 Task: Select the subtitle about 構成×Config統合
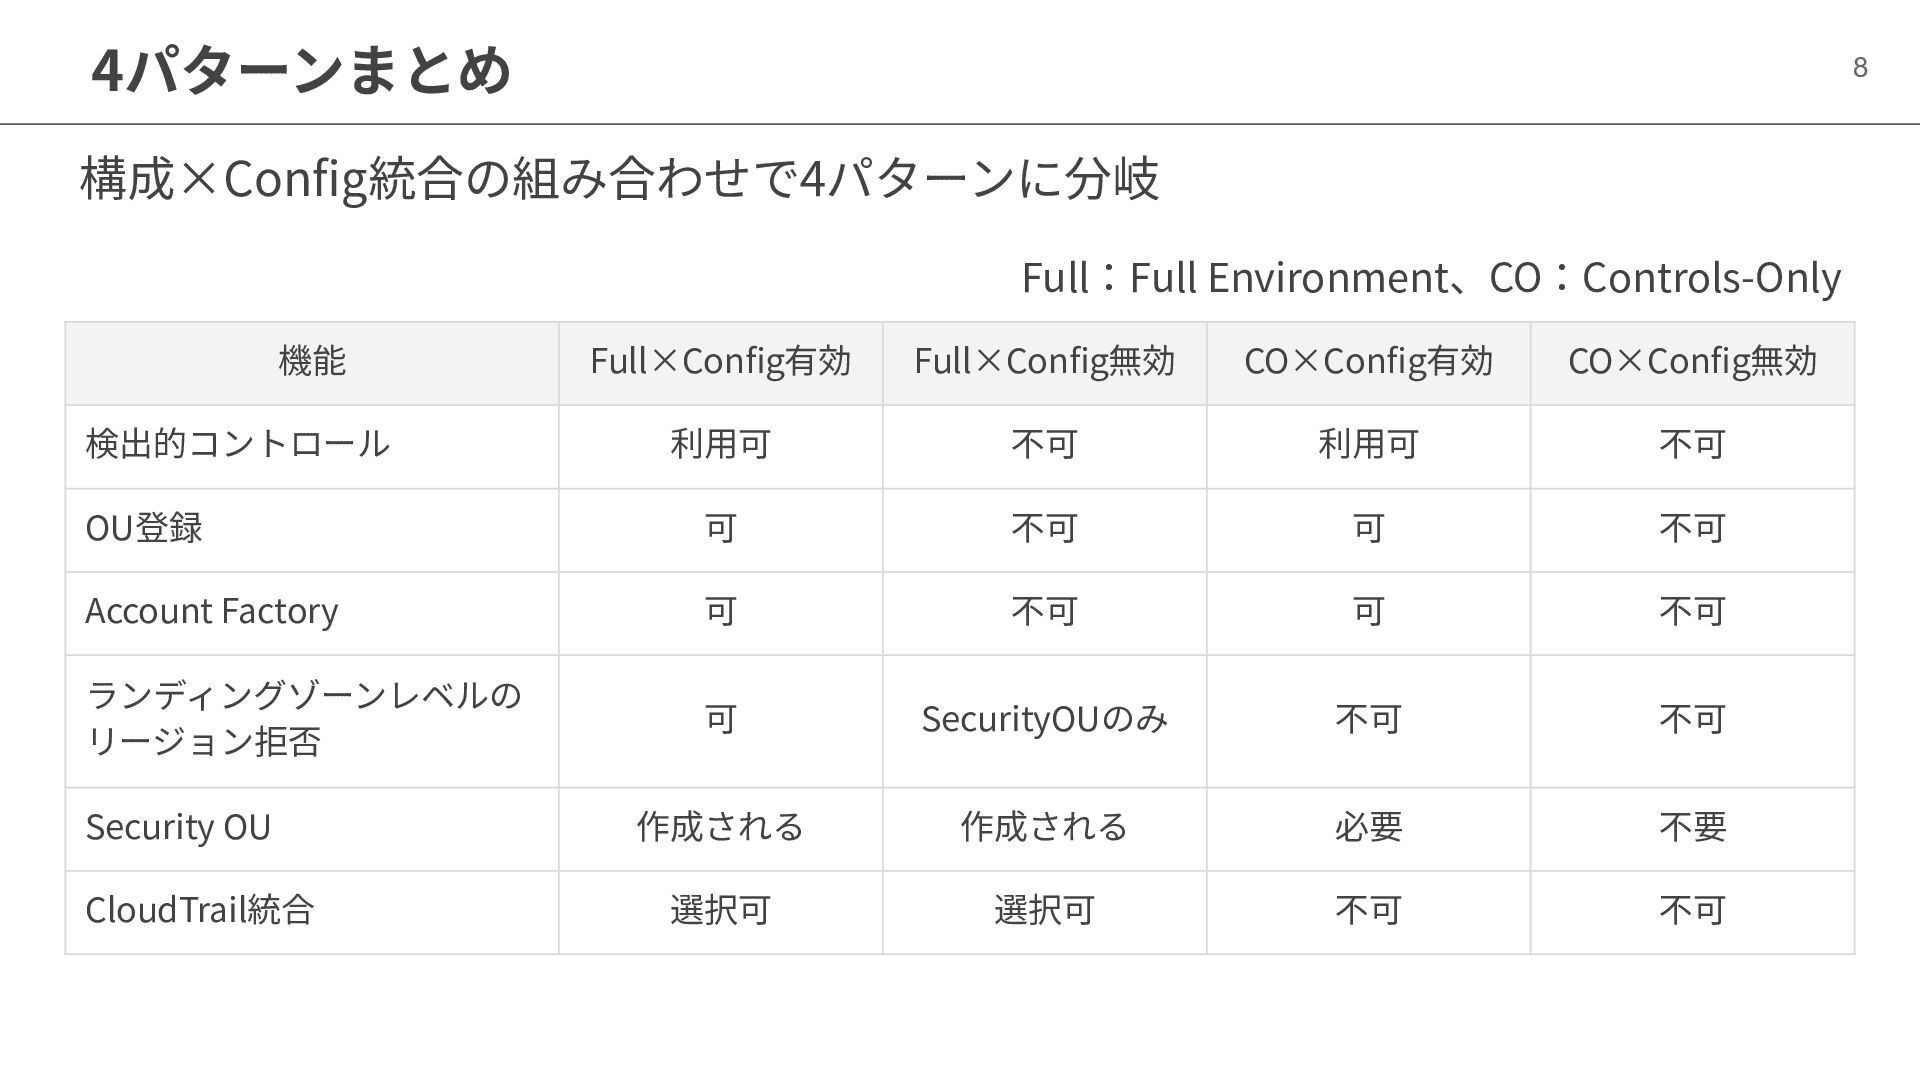point(619,180)
